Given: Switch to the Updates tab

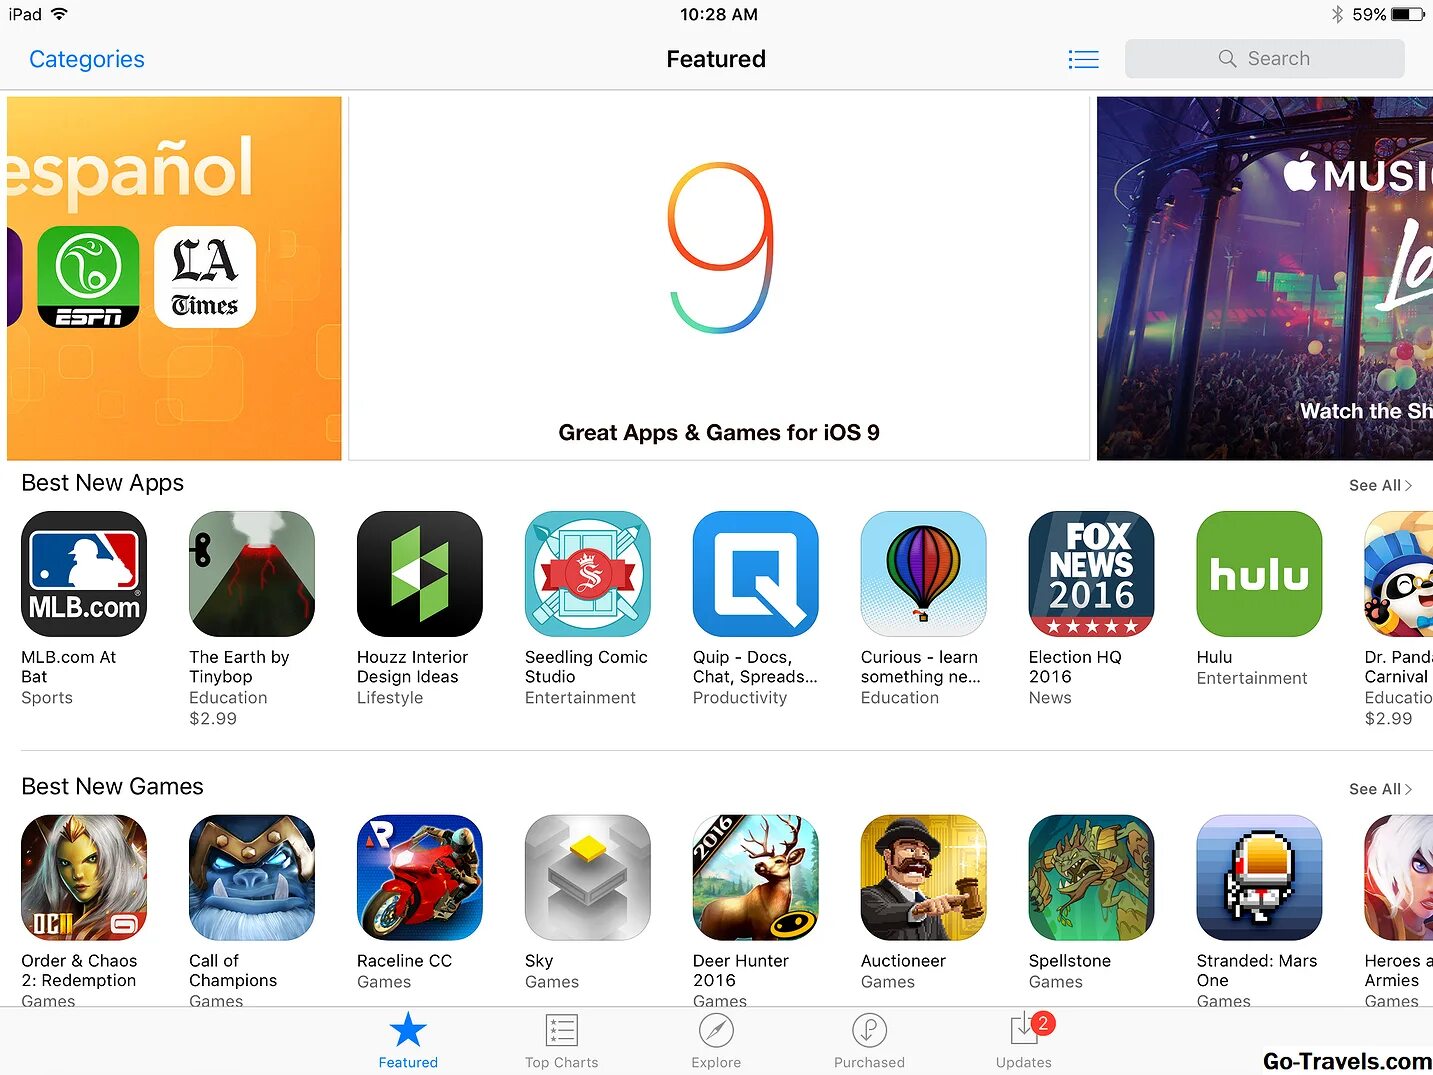Looking at the screenshot, I should point(1024,1041).
